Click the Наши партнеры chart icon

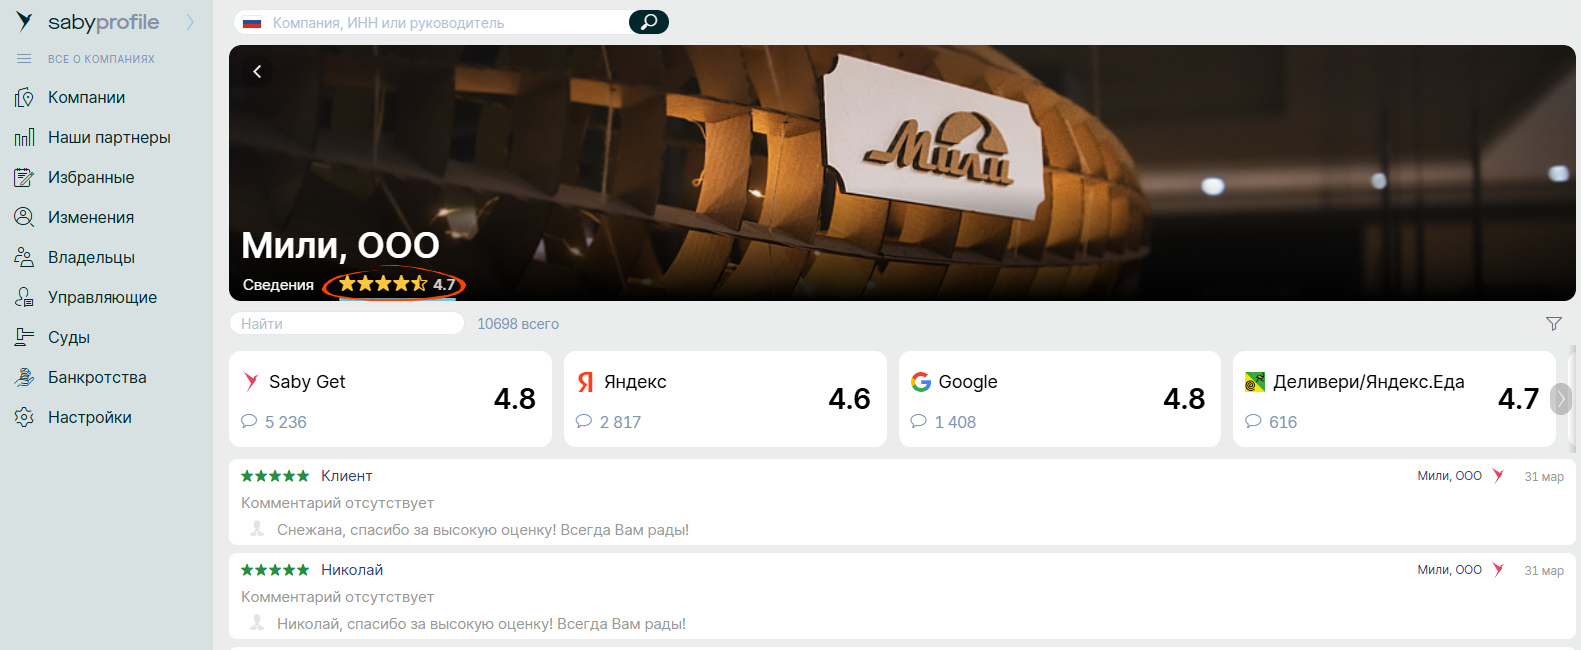(x=24, y=137)
